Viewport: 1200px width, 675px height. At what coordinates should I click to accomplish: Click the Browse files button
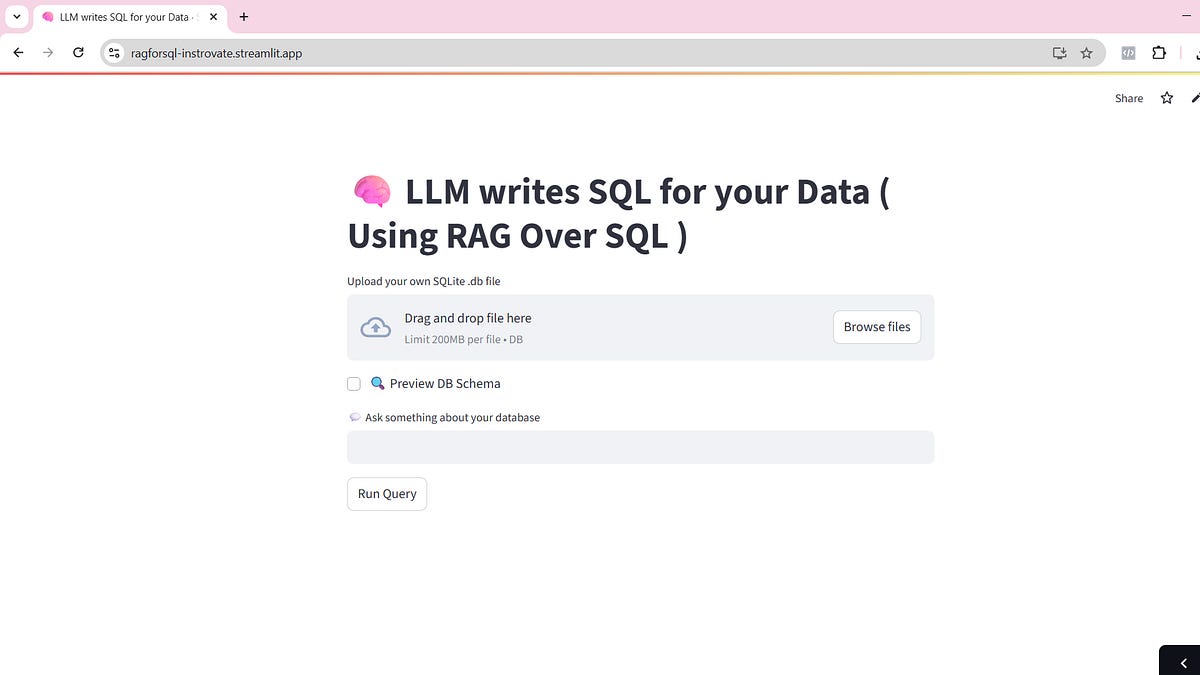(877, 327)
